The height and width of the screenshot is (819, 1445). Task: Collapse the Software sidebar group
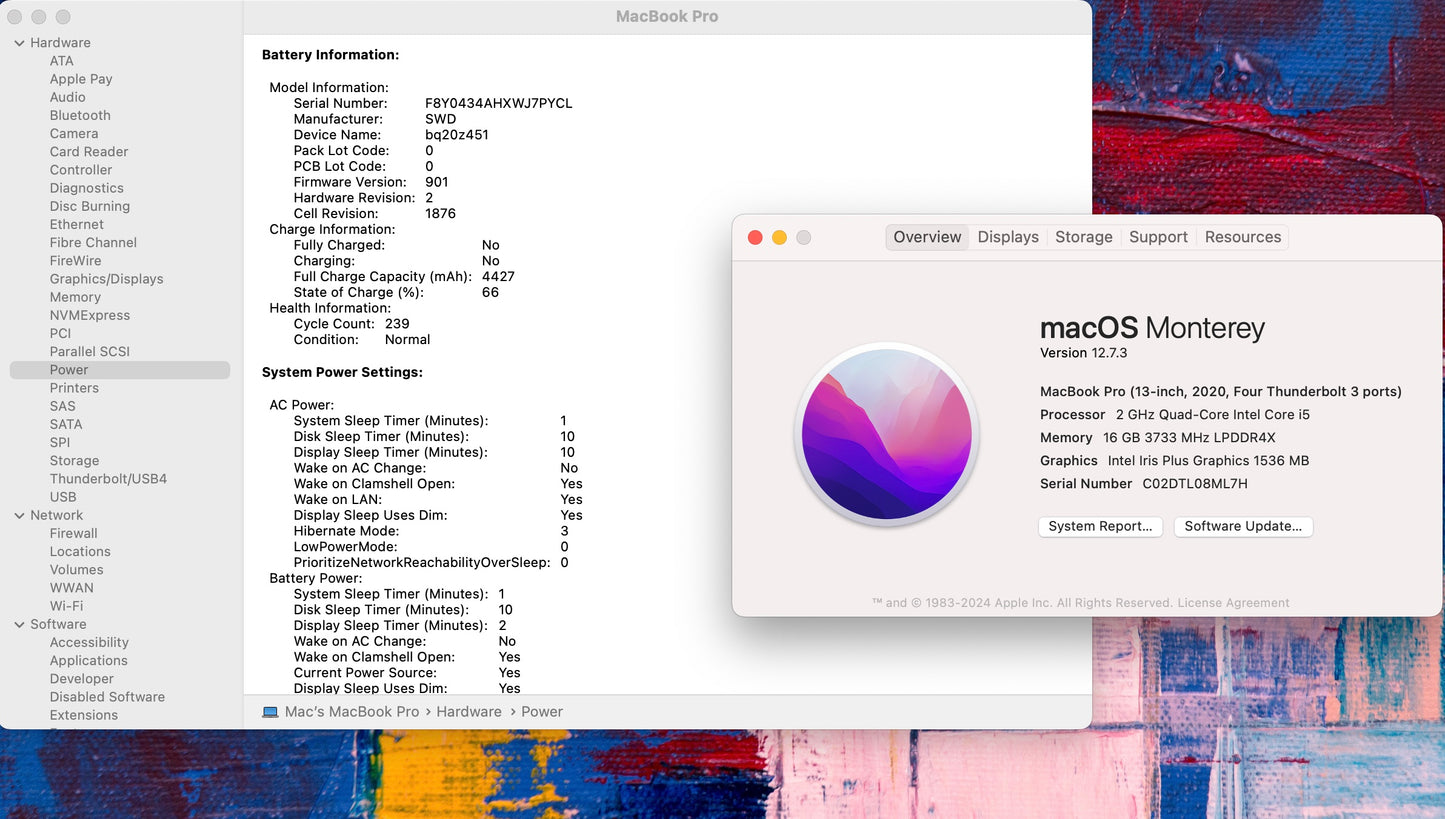[19, 625]
